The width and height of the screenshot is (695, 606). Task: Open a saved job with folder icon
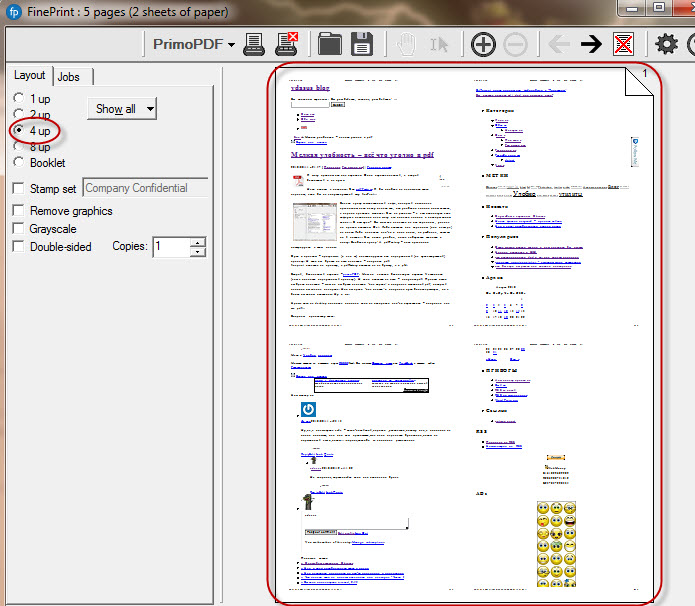(x=329, y=44)
